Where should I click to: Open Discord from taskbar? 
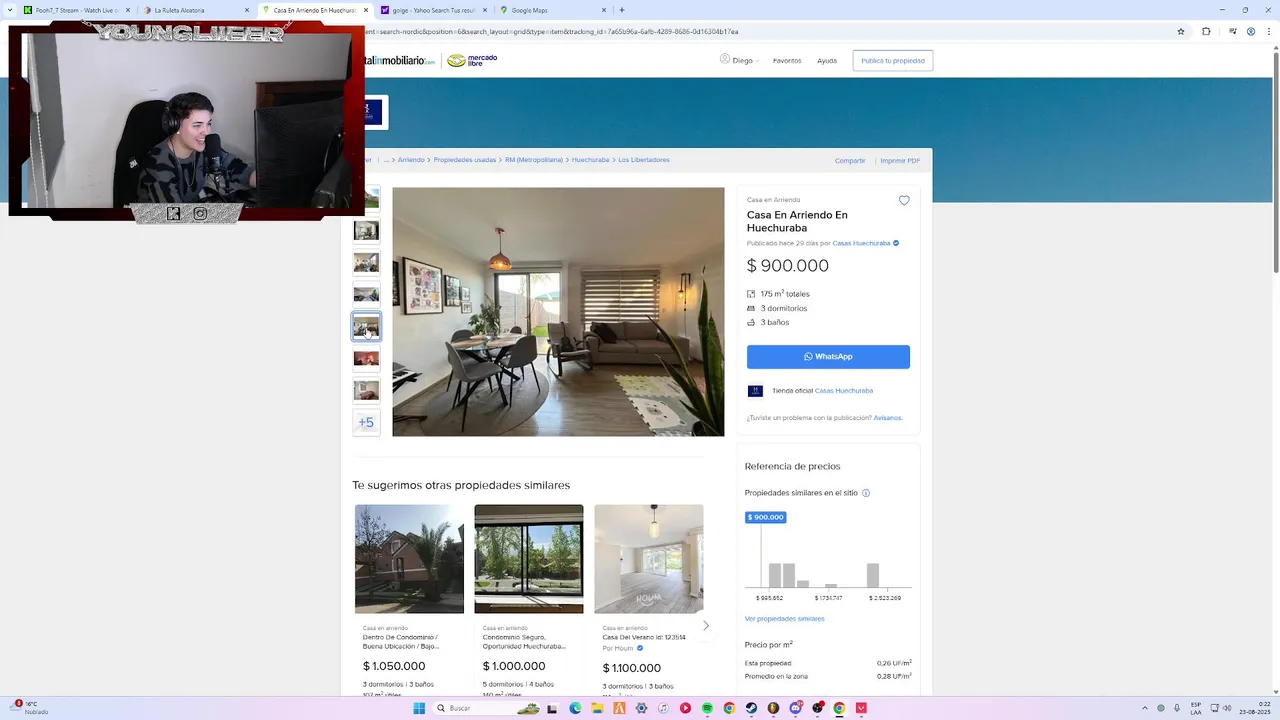pyautogui.click(x=795, y=708)
